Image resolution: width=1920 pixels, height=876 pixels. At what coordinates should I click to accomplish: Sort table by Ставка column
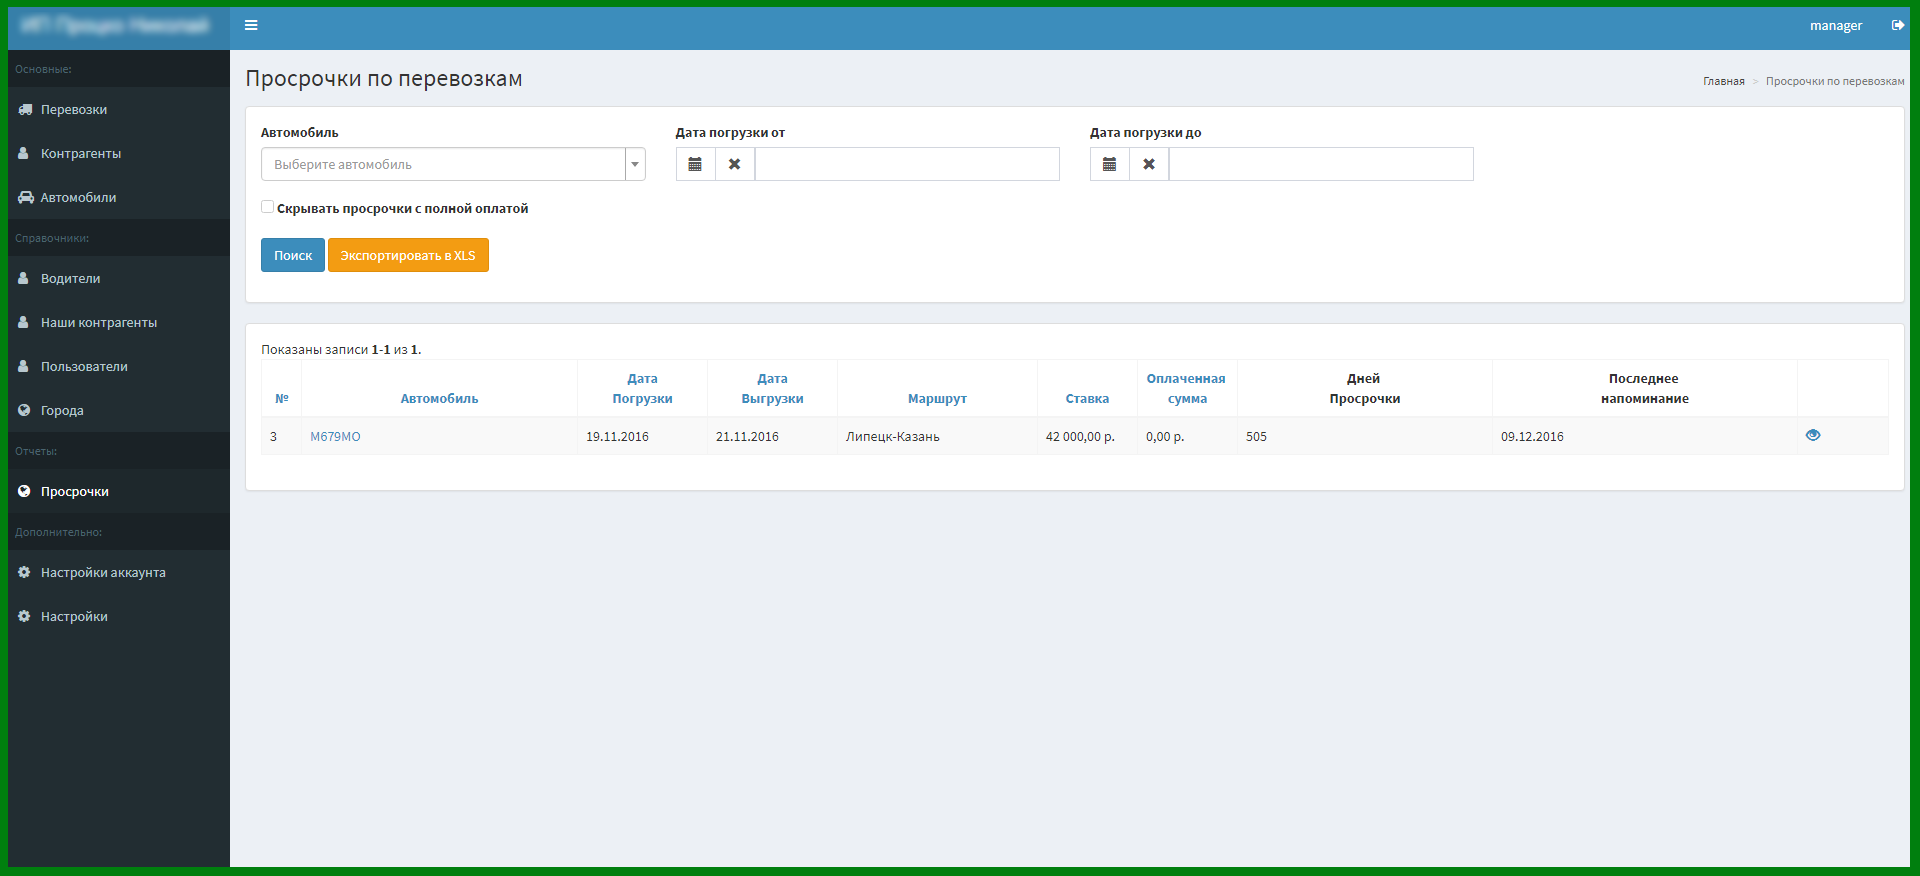1087,398
